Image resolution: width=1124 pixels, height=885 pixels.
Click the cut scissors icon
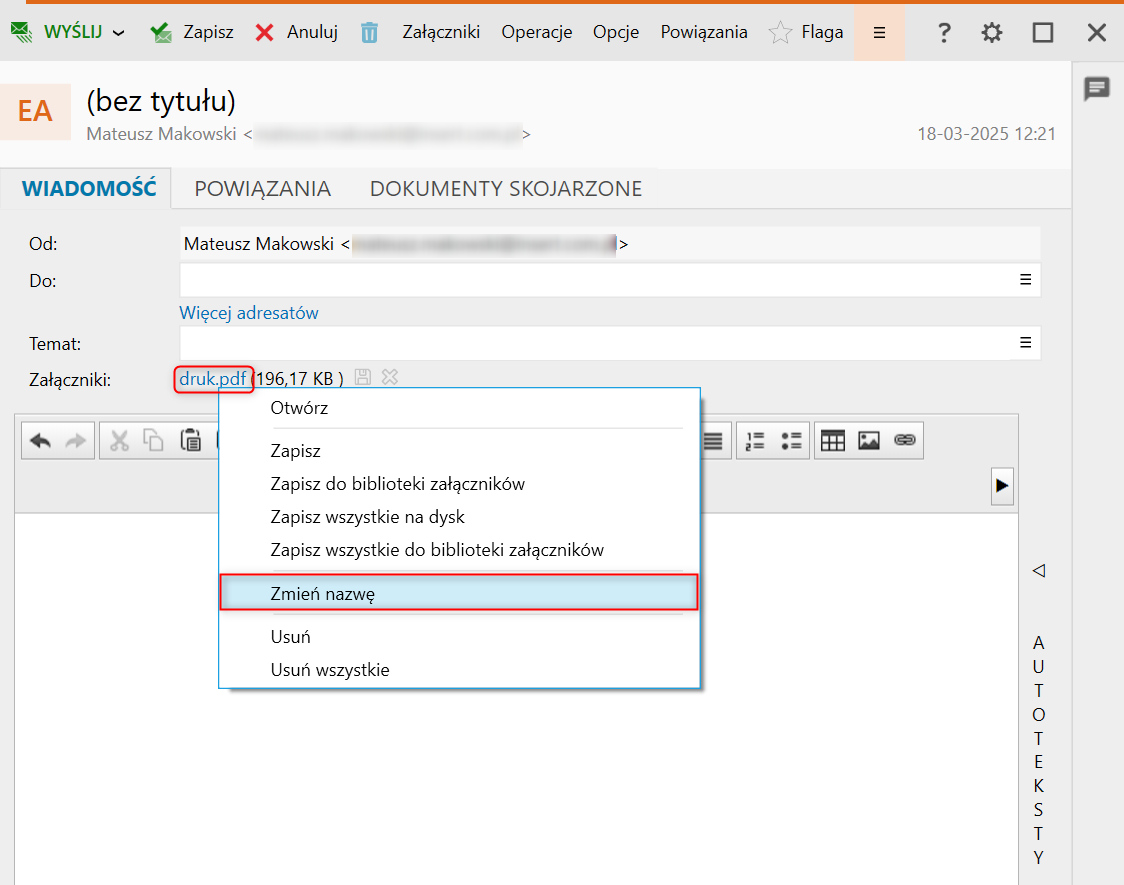coord(119,441)
